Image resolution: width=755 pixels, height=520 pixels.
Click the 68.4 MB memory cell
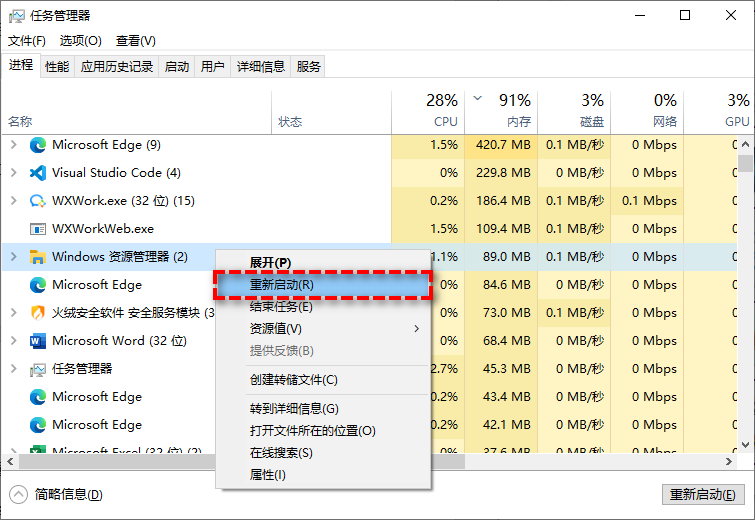(x=501, y=341)
